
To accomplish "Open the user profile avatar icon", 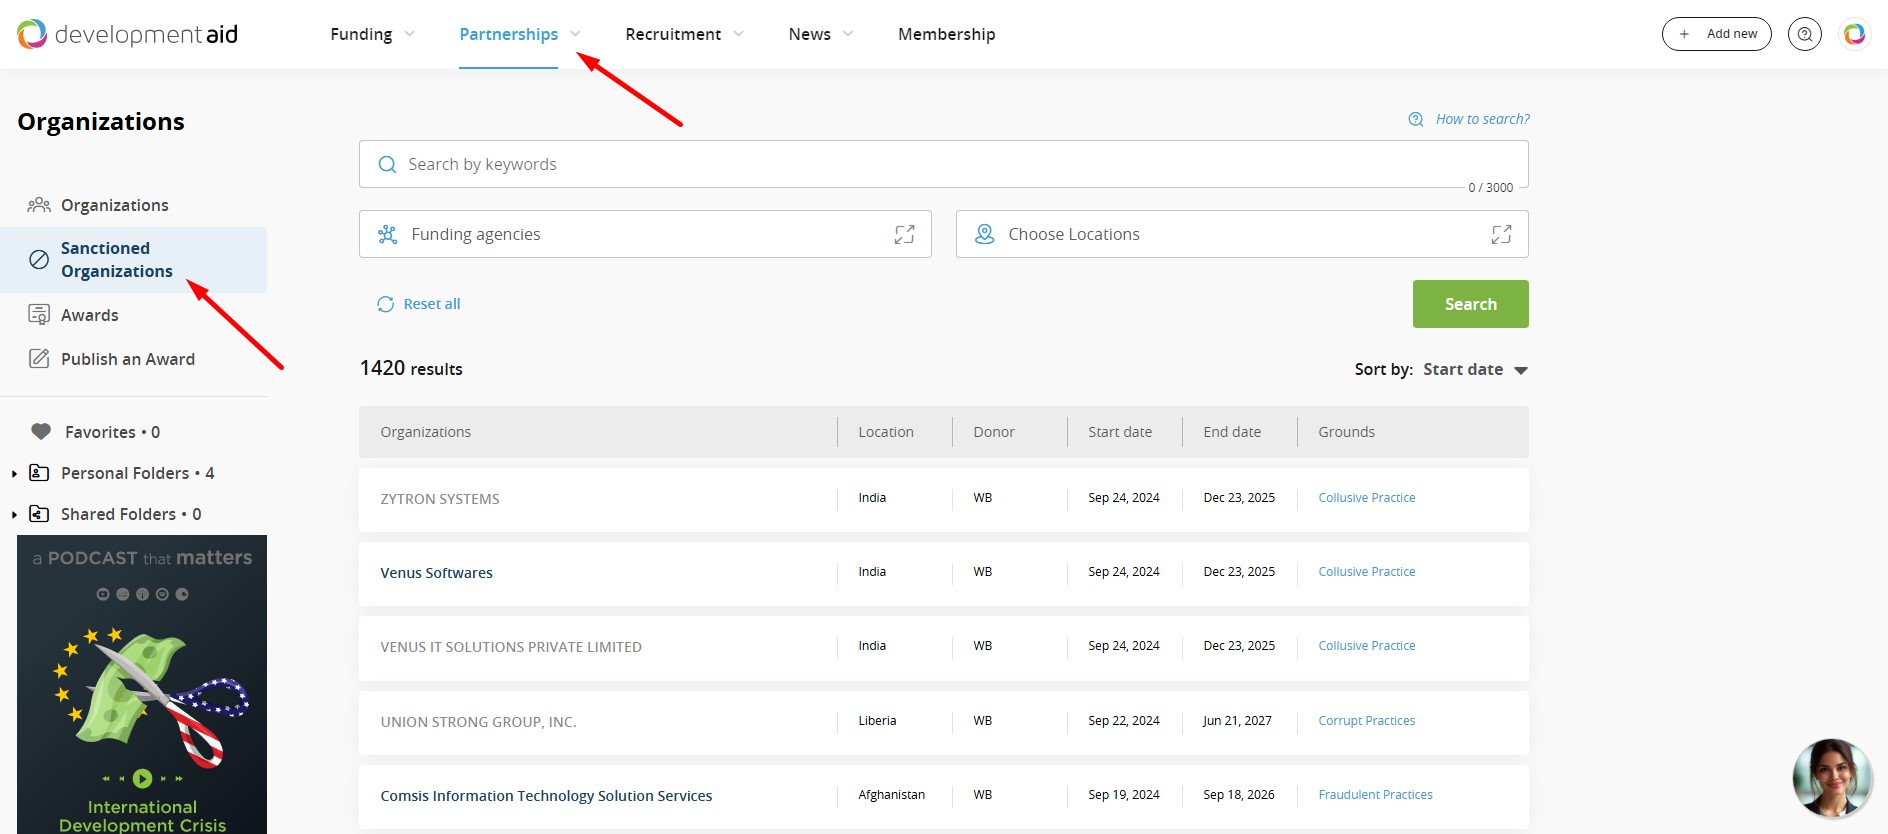I will click(1854, 34).
